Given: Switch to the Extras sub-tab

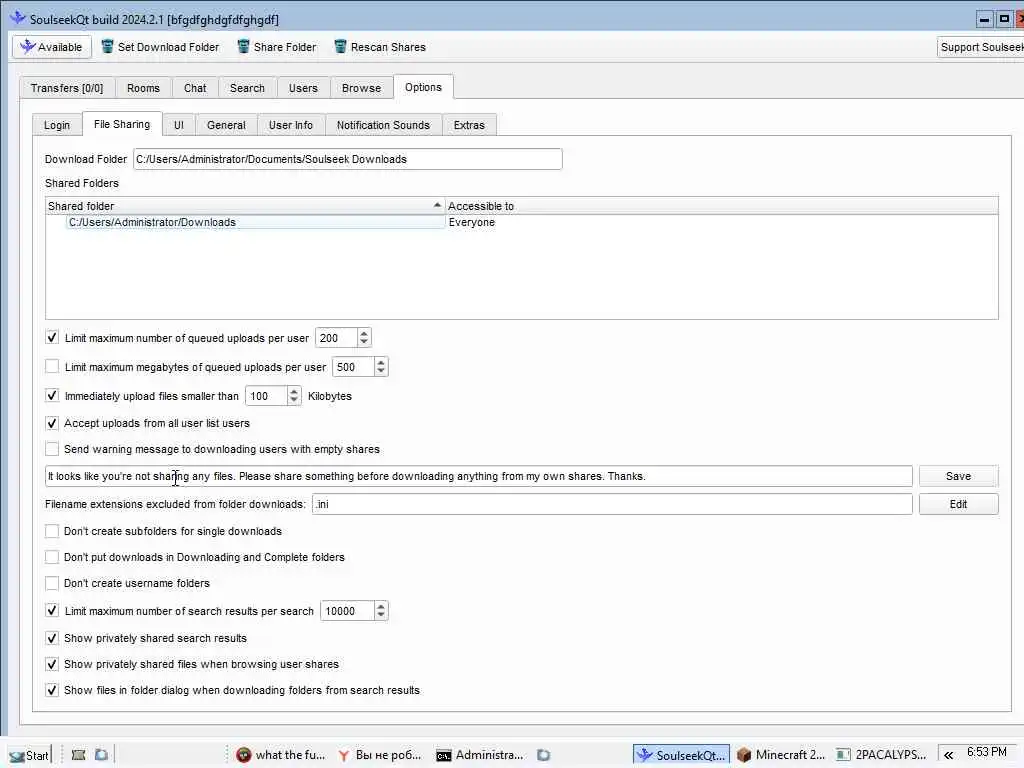Looking at the screenshot, I should (x=469, y=125).
